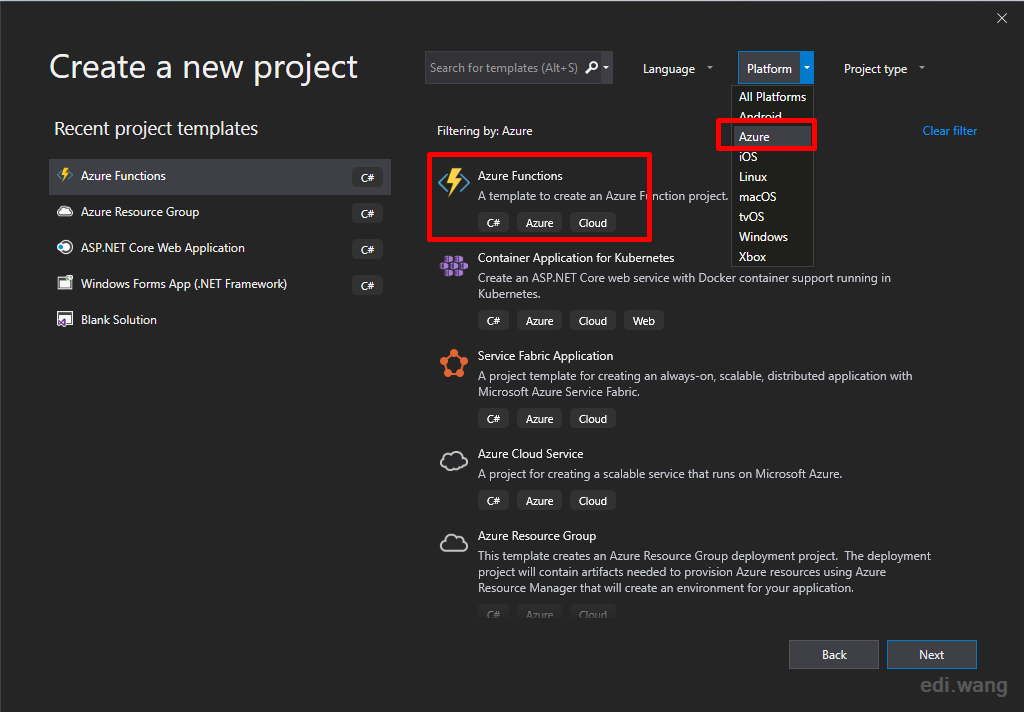Screen dimensions: 1024x712
Task: Click ASP.NET Core Web Application globe icon
Action: [65, 247]
